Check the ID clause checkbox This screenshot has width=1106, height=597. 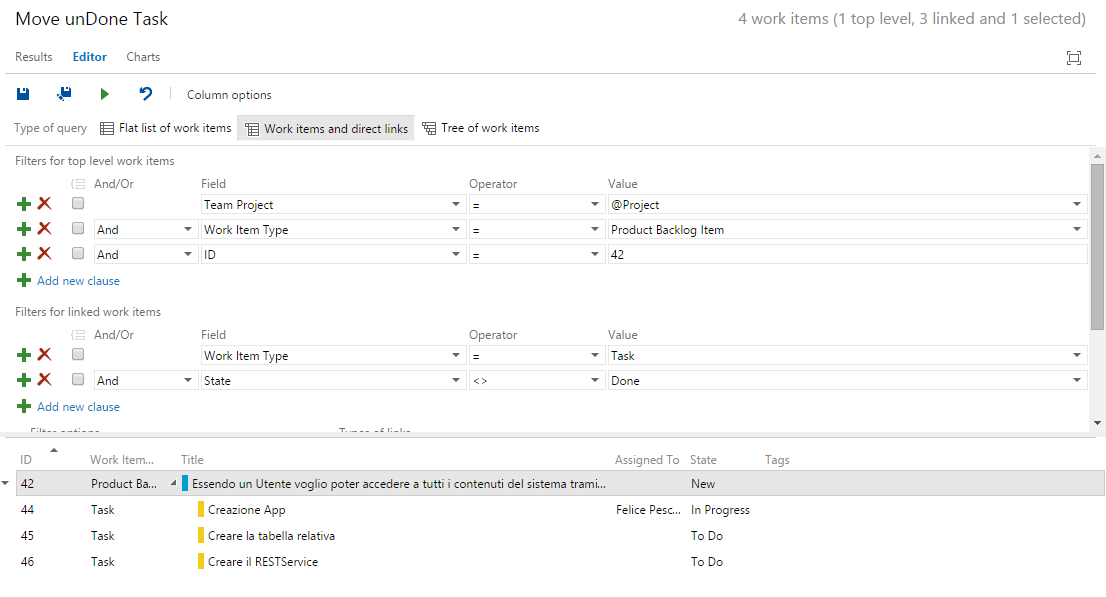pyautogui.click(x=78, y=253)
